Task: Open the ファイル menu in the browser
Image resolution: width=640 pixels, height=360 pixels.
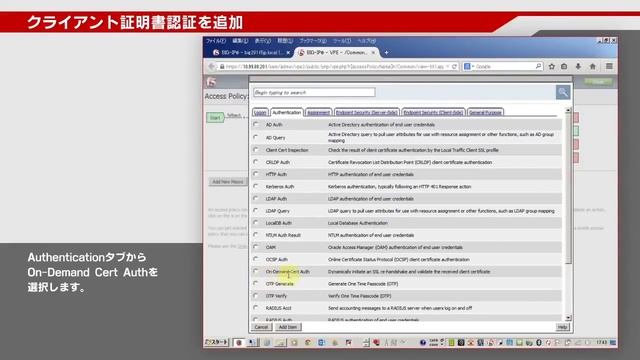Action: coord(216,41)
